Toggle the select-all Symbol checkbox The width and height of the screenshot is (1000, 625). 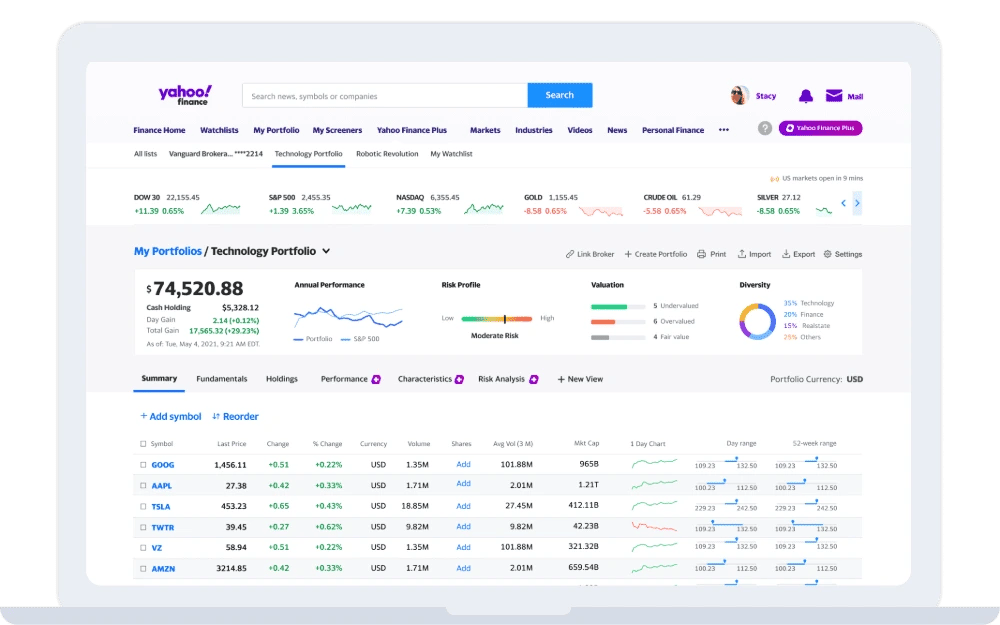143,444
